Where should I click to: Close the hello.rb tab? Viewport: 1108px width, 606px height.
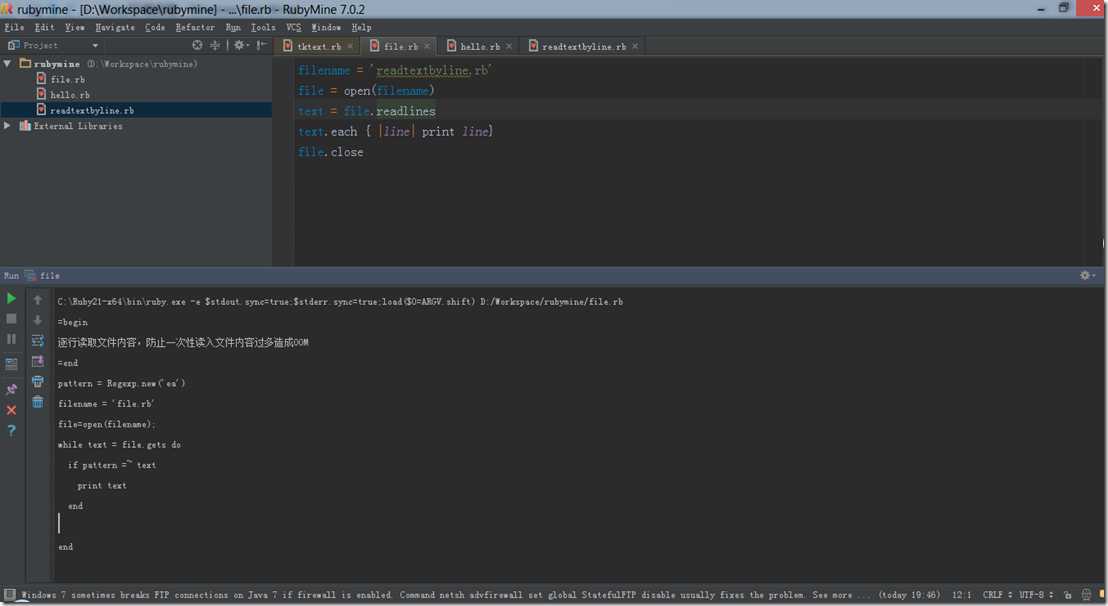click(x=509, y=47)
